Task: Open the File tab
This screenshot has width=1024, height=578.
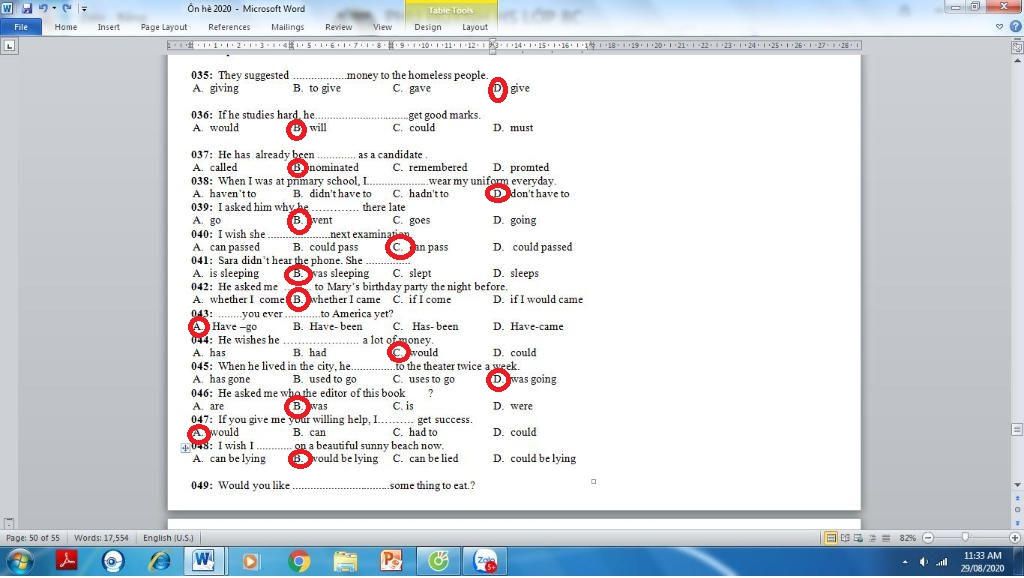Action: coord(21,27)
